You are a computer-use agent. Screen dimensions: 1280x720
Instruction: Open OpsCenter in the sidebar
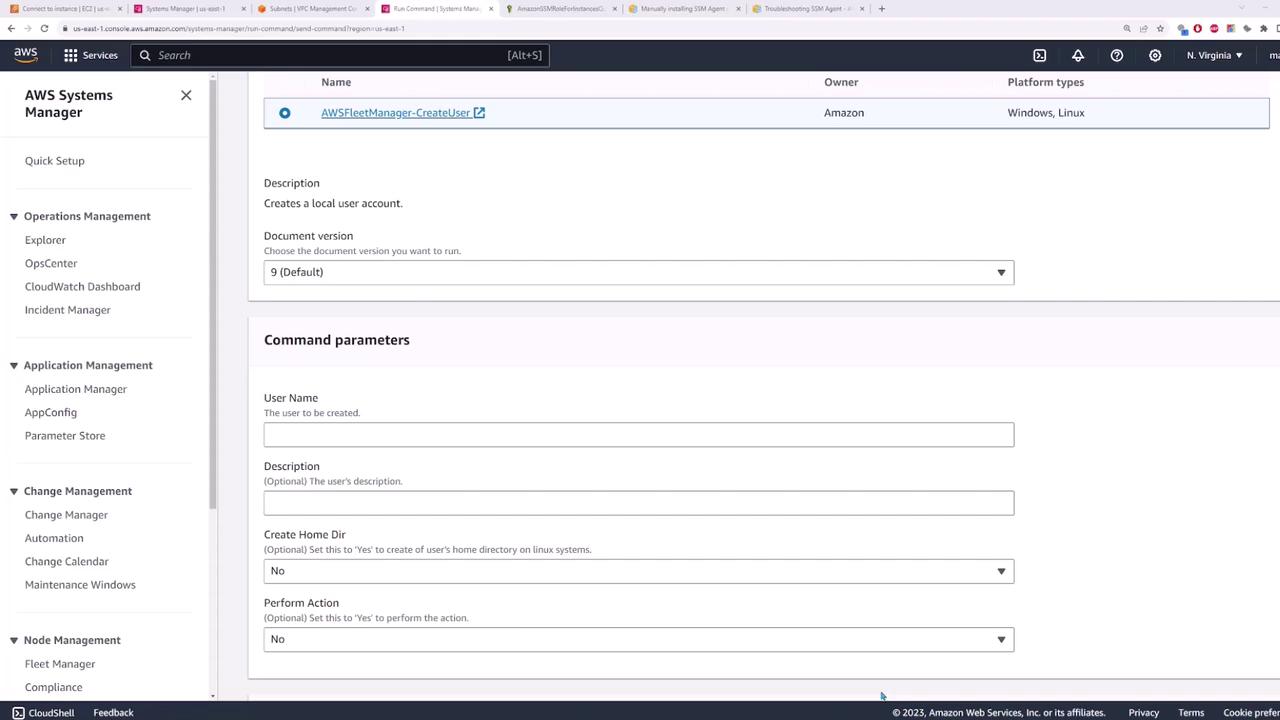[x=51, y=263]
